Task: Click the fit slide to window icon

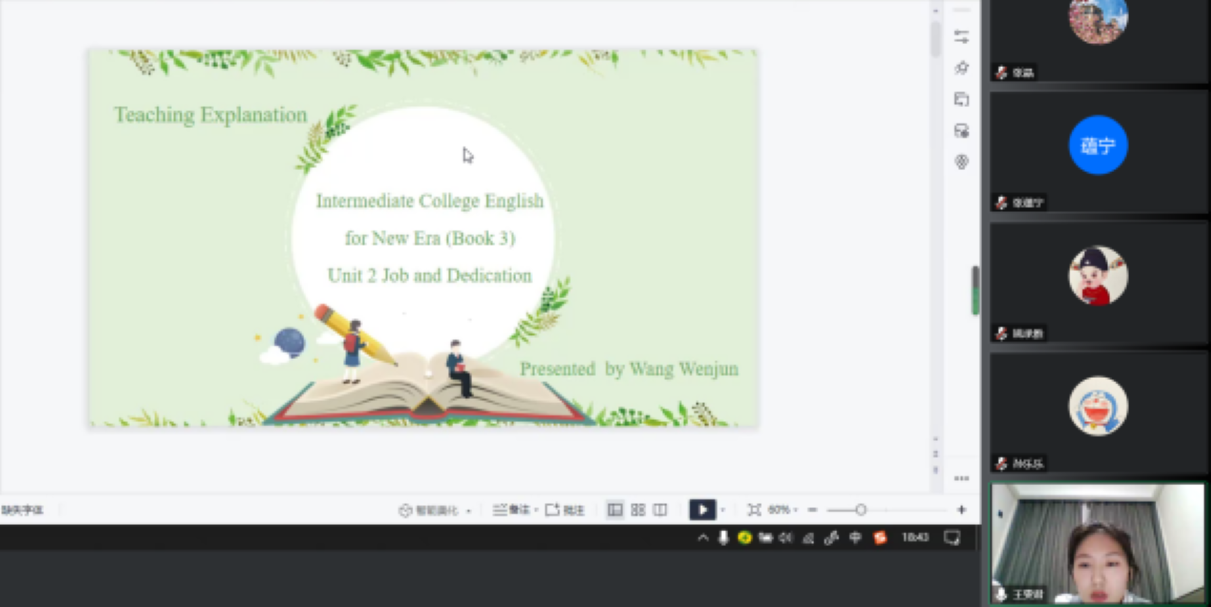Action: point(754,510)
